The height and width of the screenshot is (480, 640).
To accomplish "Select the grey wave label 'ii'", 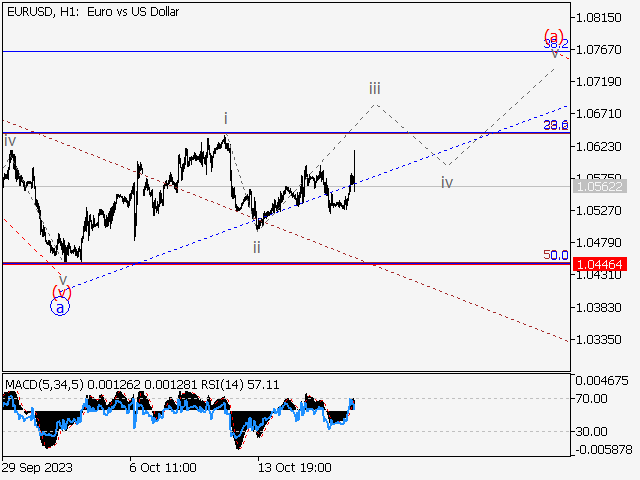I will click(256, 247).
